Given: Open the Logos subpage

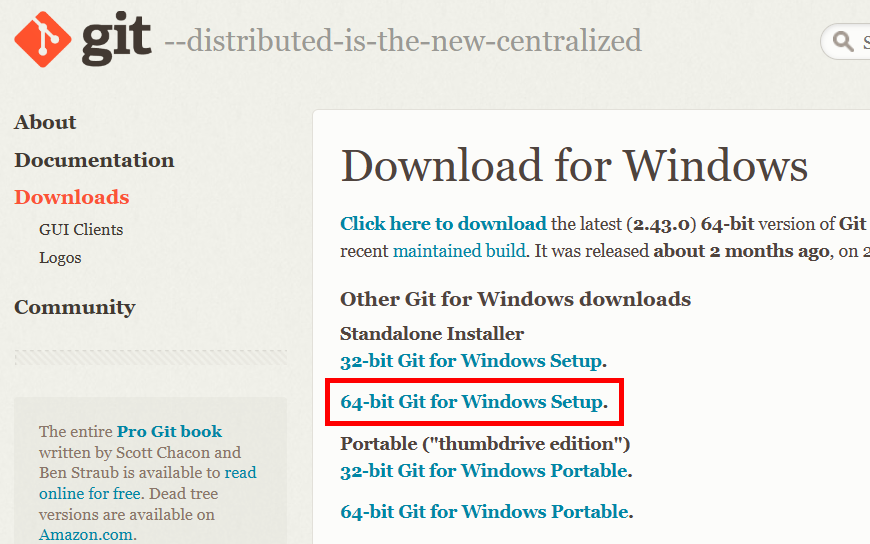Looking at the screenshot, I should [60, 258].
